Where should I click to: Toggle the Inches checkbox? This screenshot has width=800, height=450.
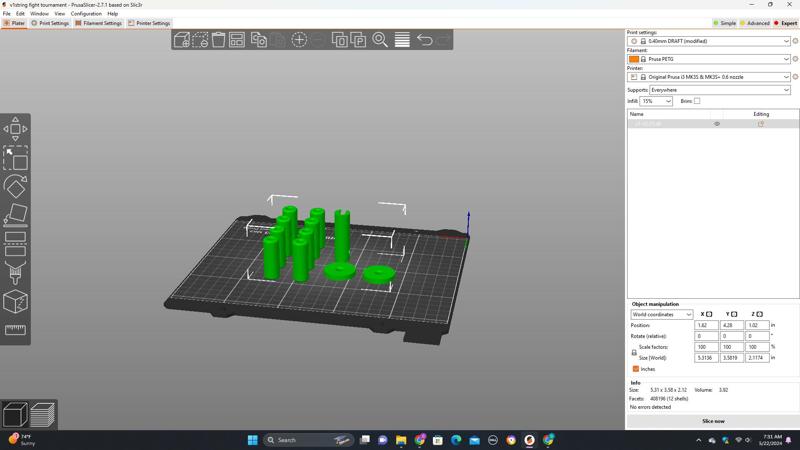(636, 369)
